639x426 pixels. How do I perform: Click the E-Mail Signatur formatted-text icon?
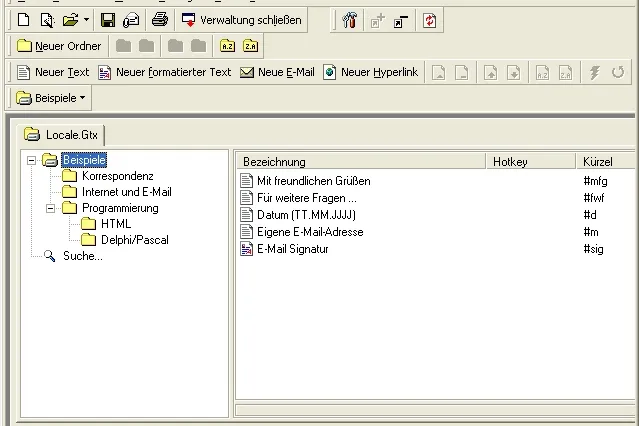246,249
